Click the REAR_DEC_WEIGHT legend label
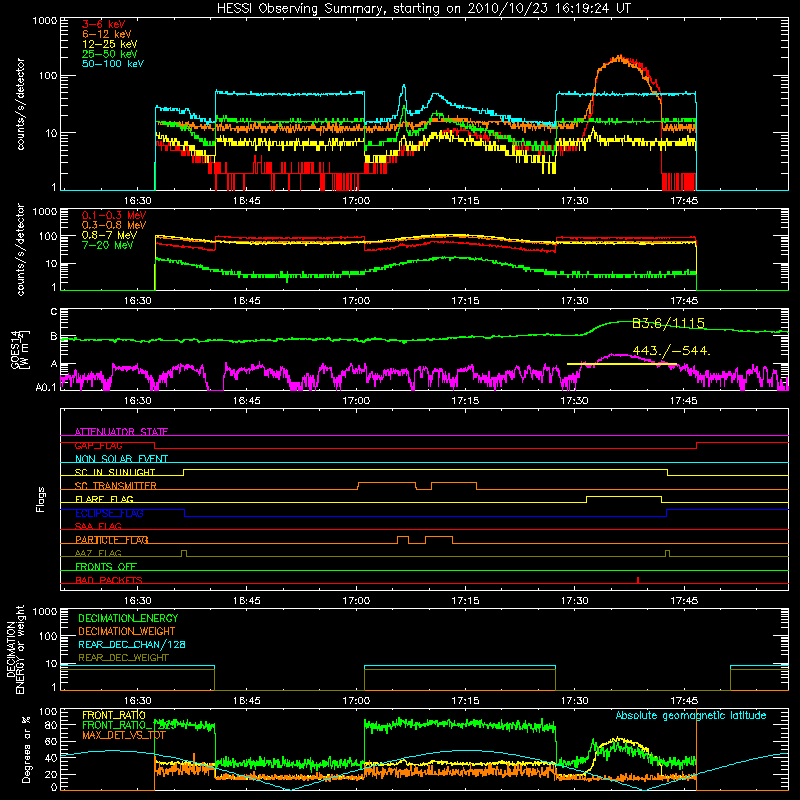800x800 pixels. (x=123, y=658)
